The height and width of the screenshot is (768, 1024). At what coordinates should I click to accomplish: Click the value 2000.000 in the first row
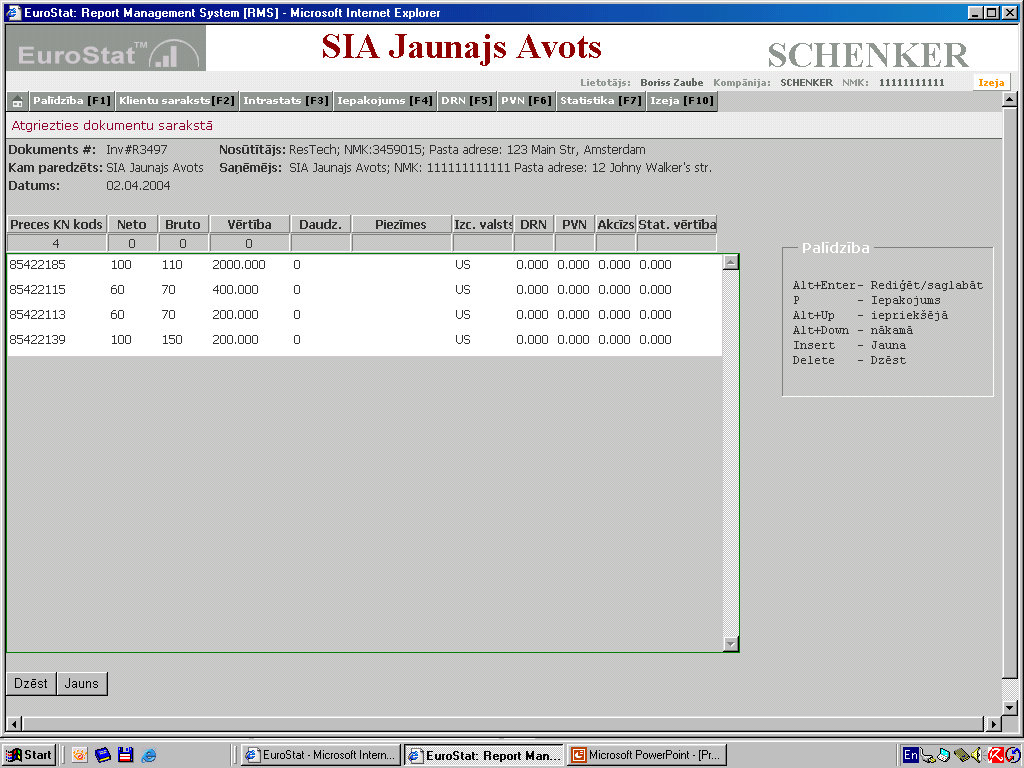(x=239, y=264)
